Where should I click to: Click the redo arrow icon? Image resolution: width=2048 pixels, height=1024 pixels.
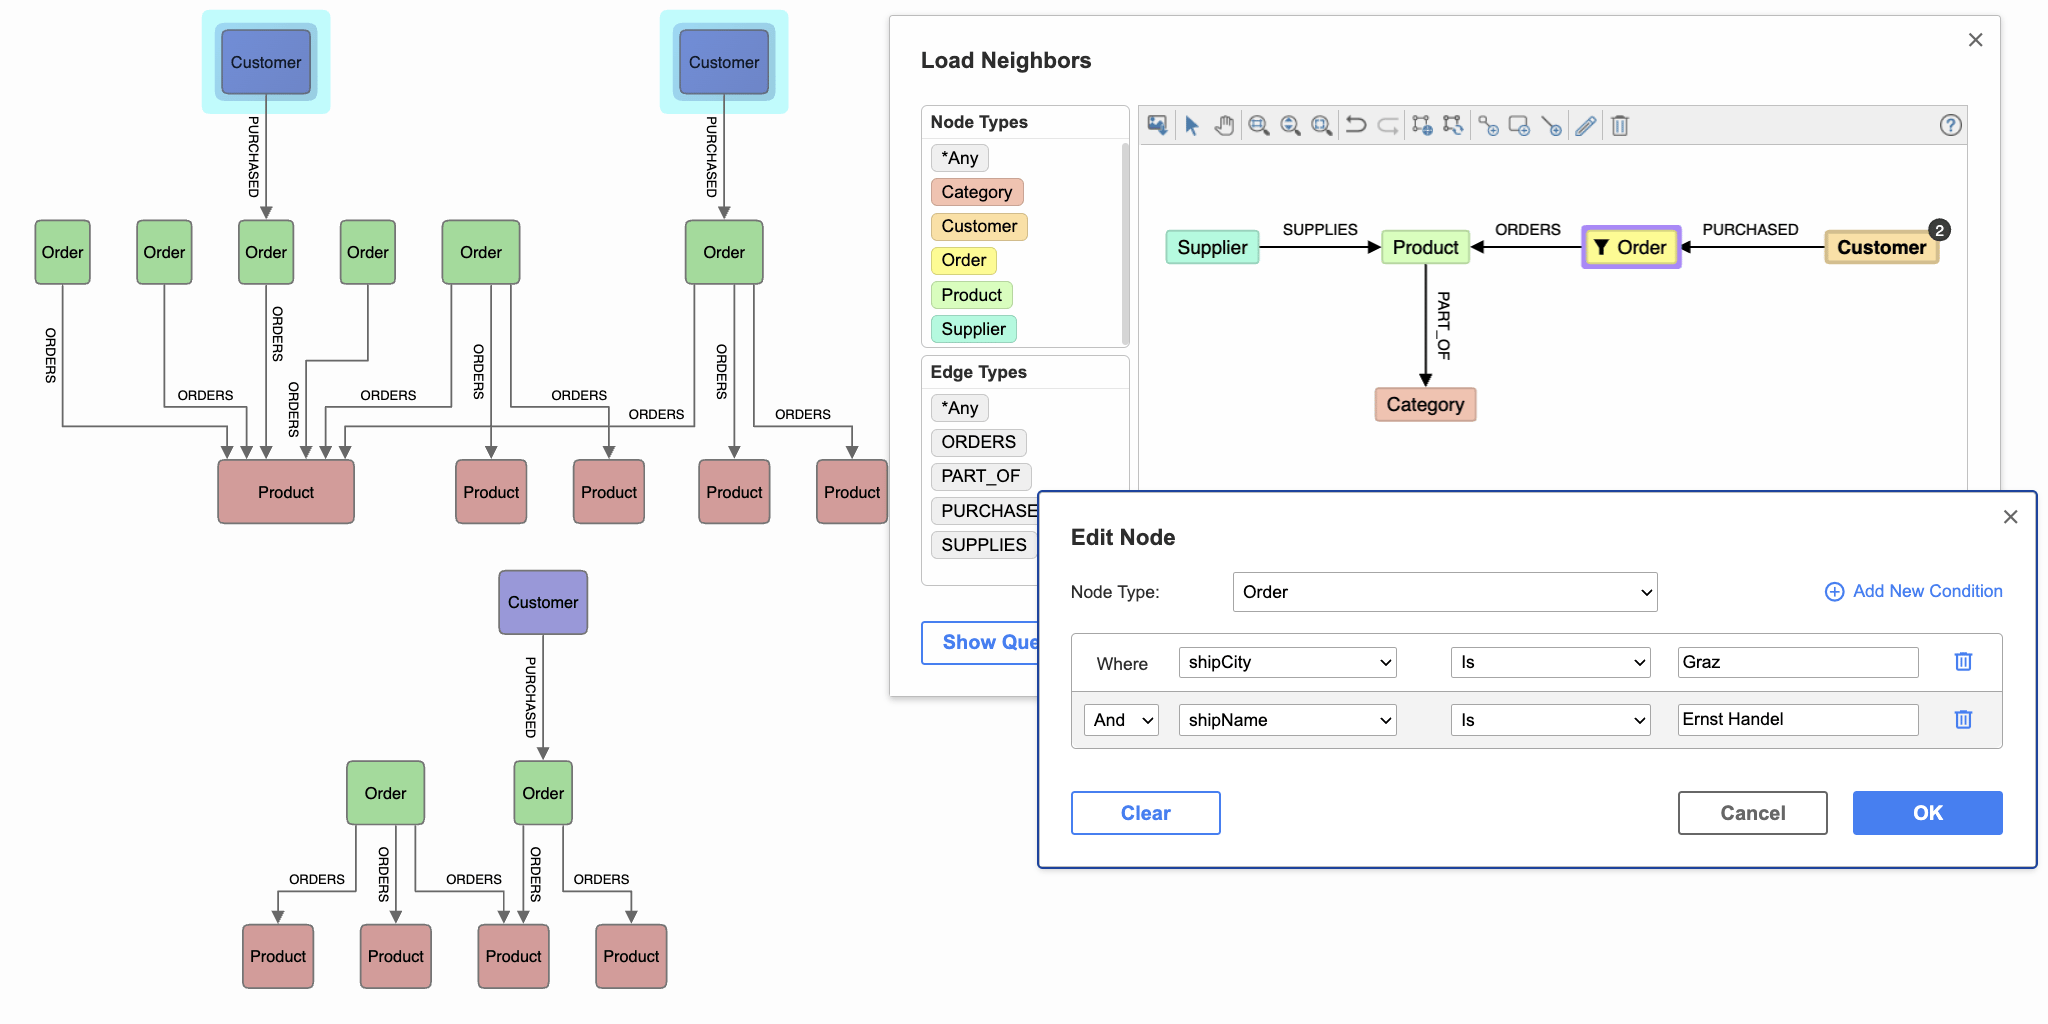click(x=1388, y=125)
